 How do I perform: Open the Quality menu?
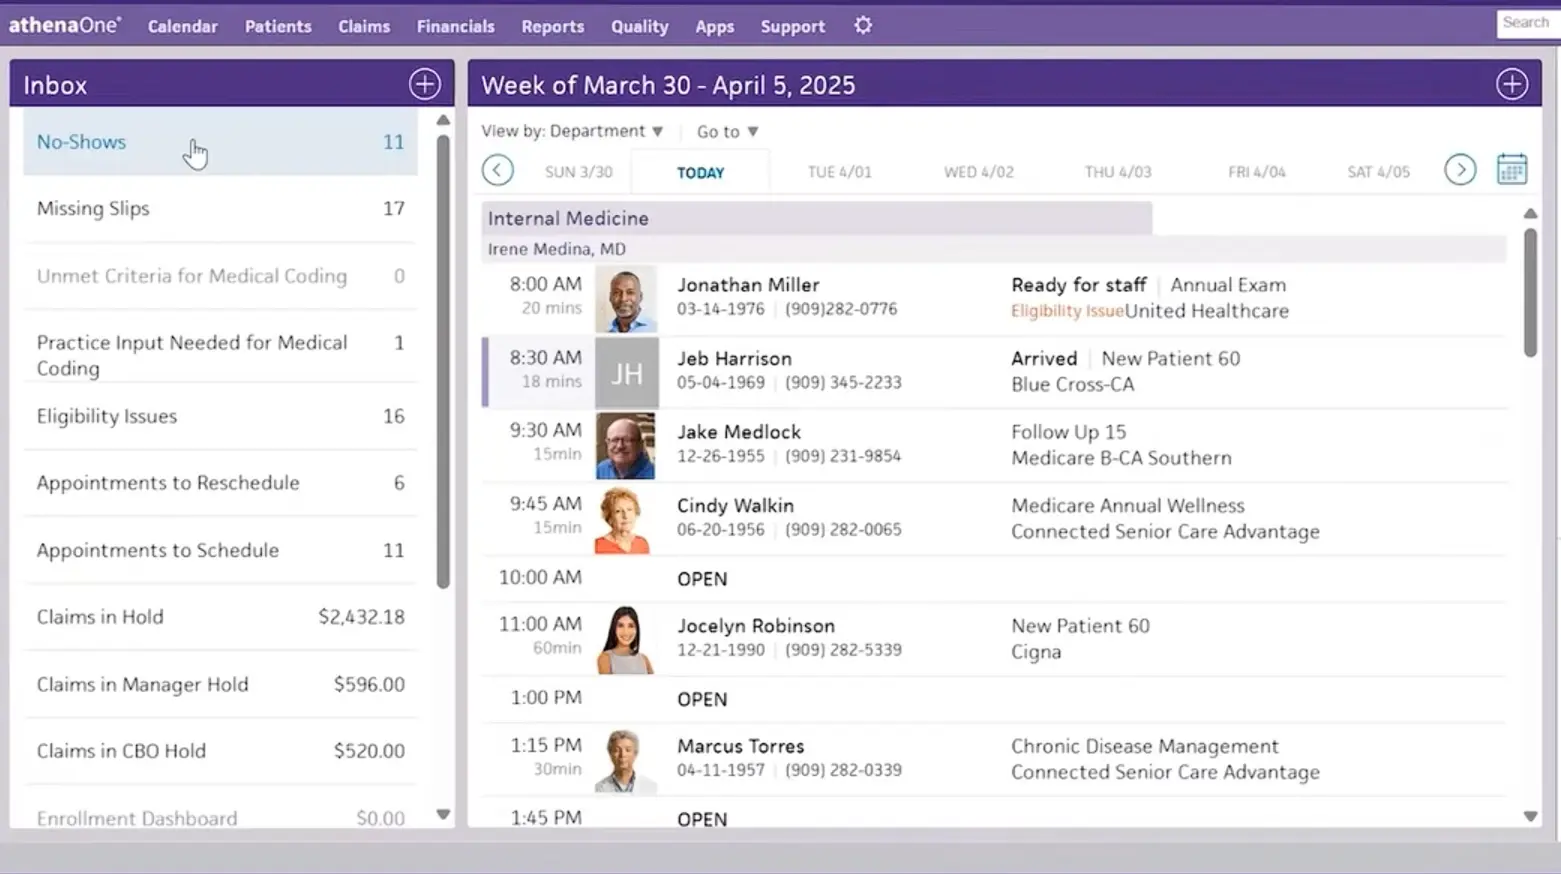pos(640,27)
